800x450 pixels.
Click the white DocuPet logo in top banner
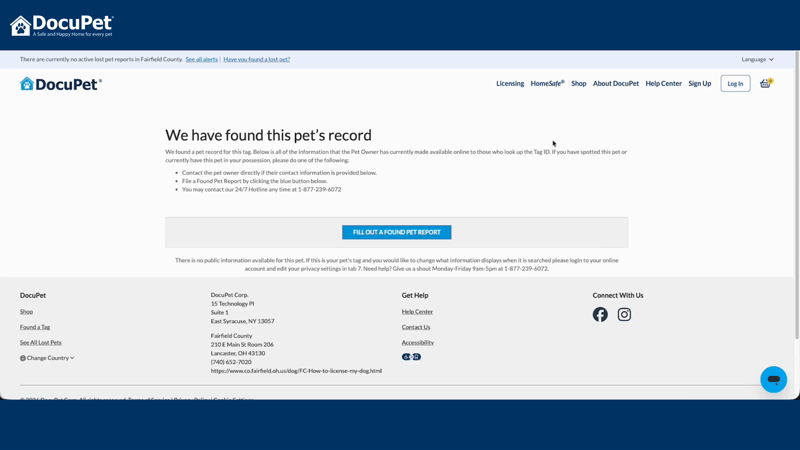(x=62, y=26)
